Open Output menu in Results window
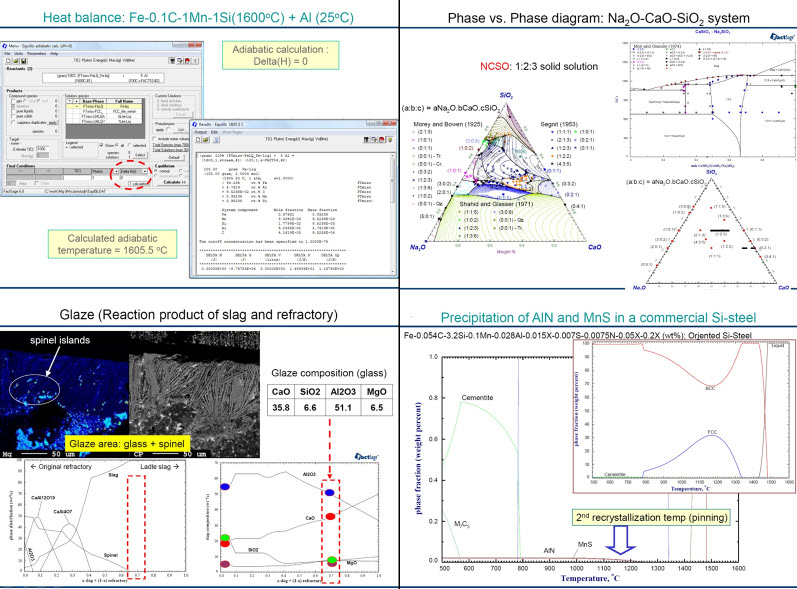This screenshot has width=797, height=589. 200,132
